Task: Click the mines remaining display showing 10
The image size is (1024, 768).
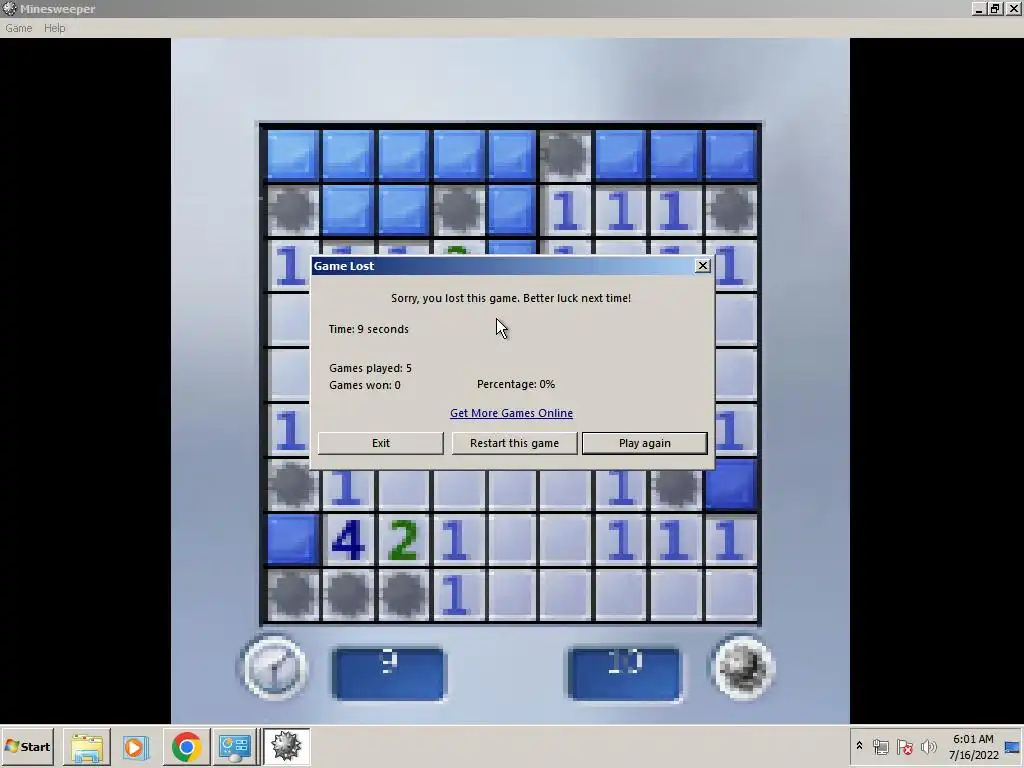Action: [624, 673]
